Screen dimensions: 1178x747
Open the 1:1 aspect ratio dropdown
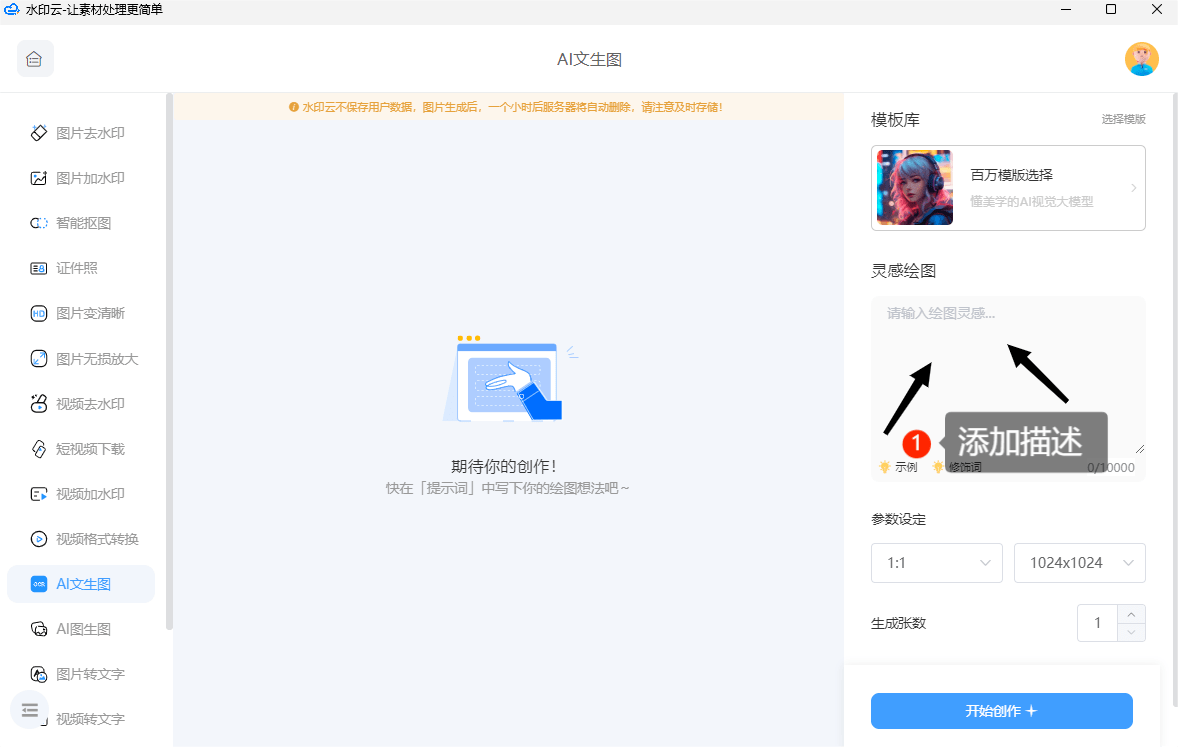pyautogui.click(x=936, y=563)
